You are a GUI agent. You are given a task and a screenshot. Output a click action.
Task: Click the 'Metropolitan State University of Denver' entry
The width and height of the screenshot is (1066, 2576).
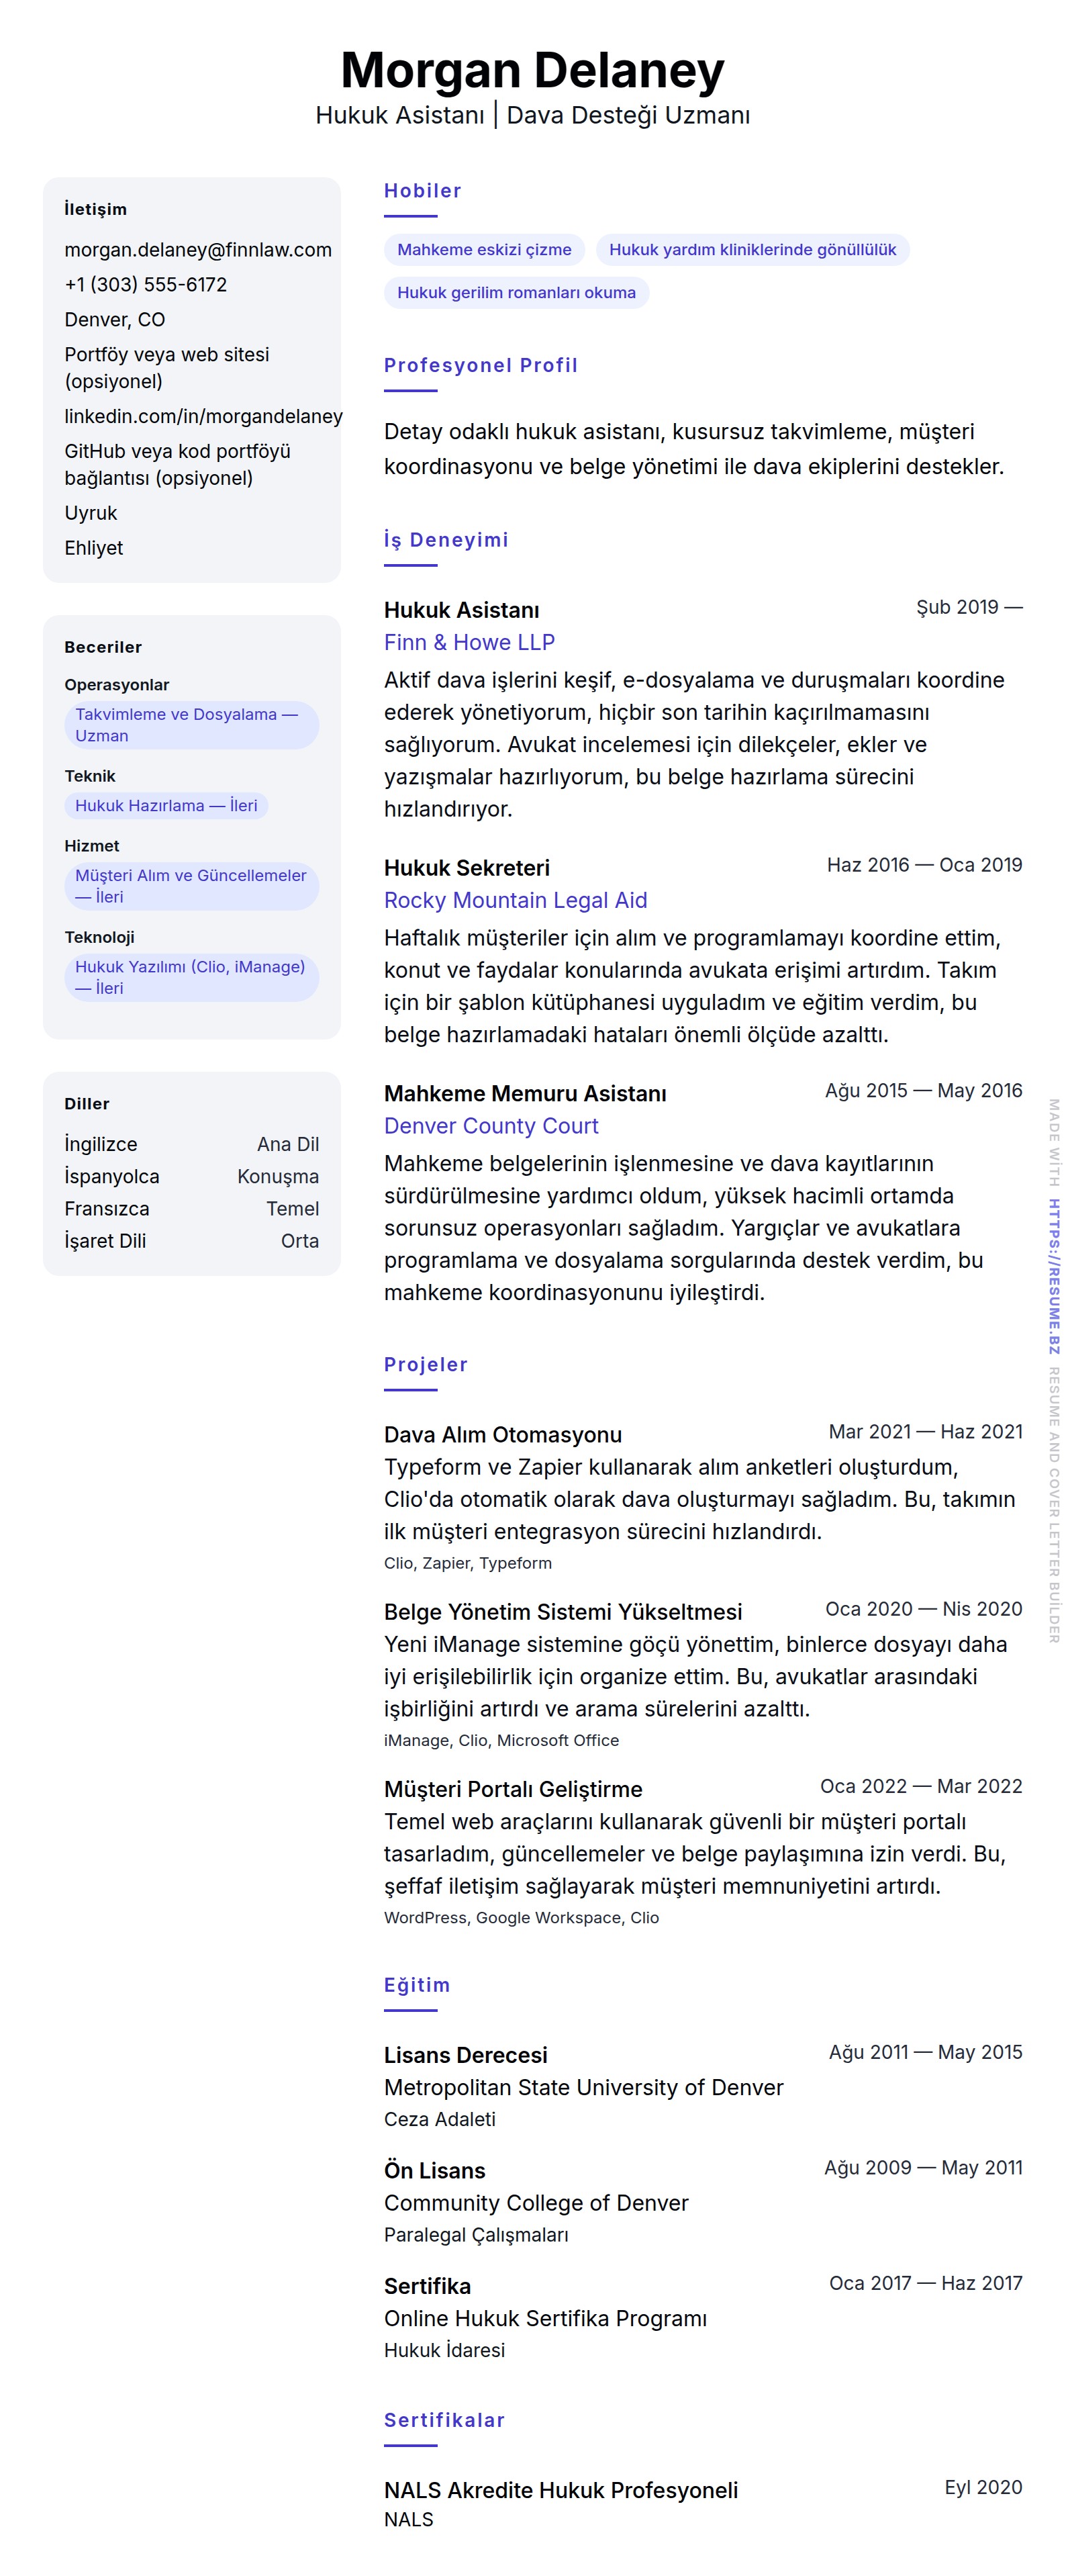[583, 2088]
